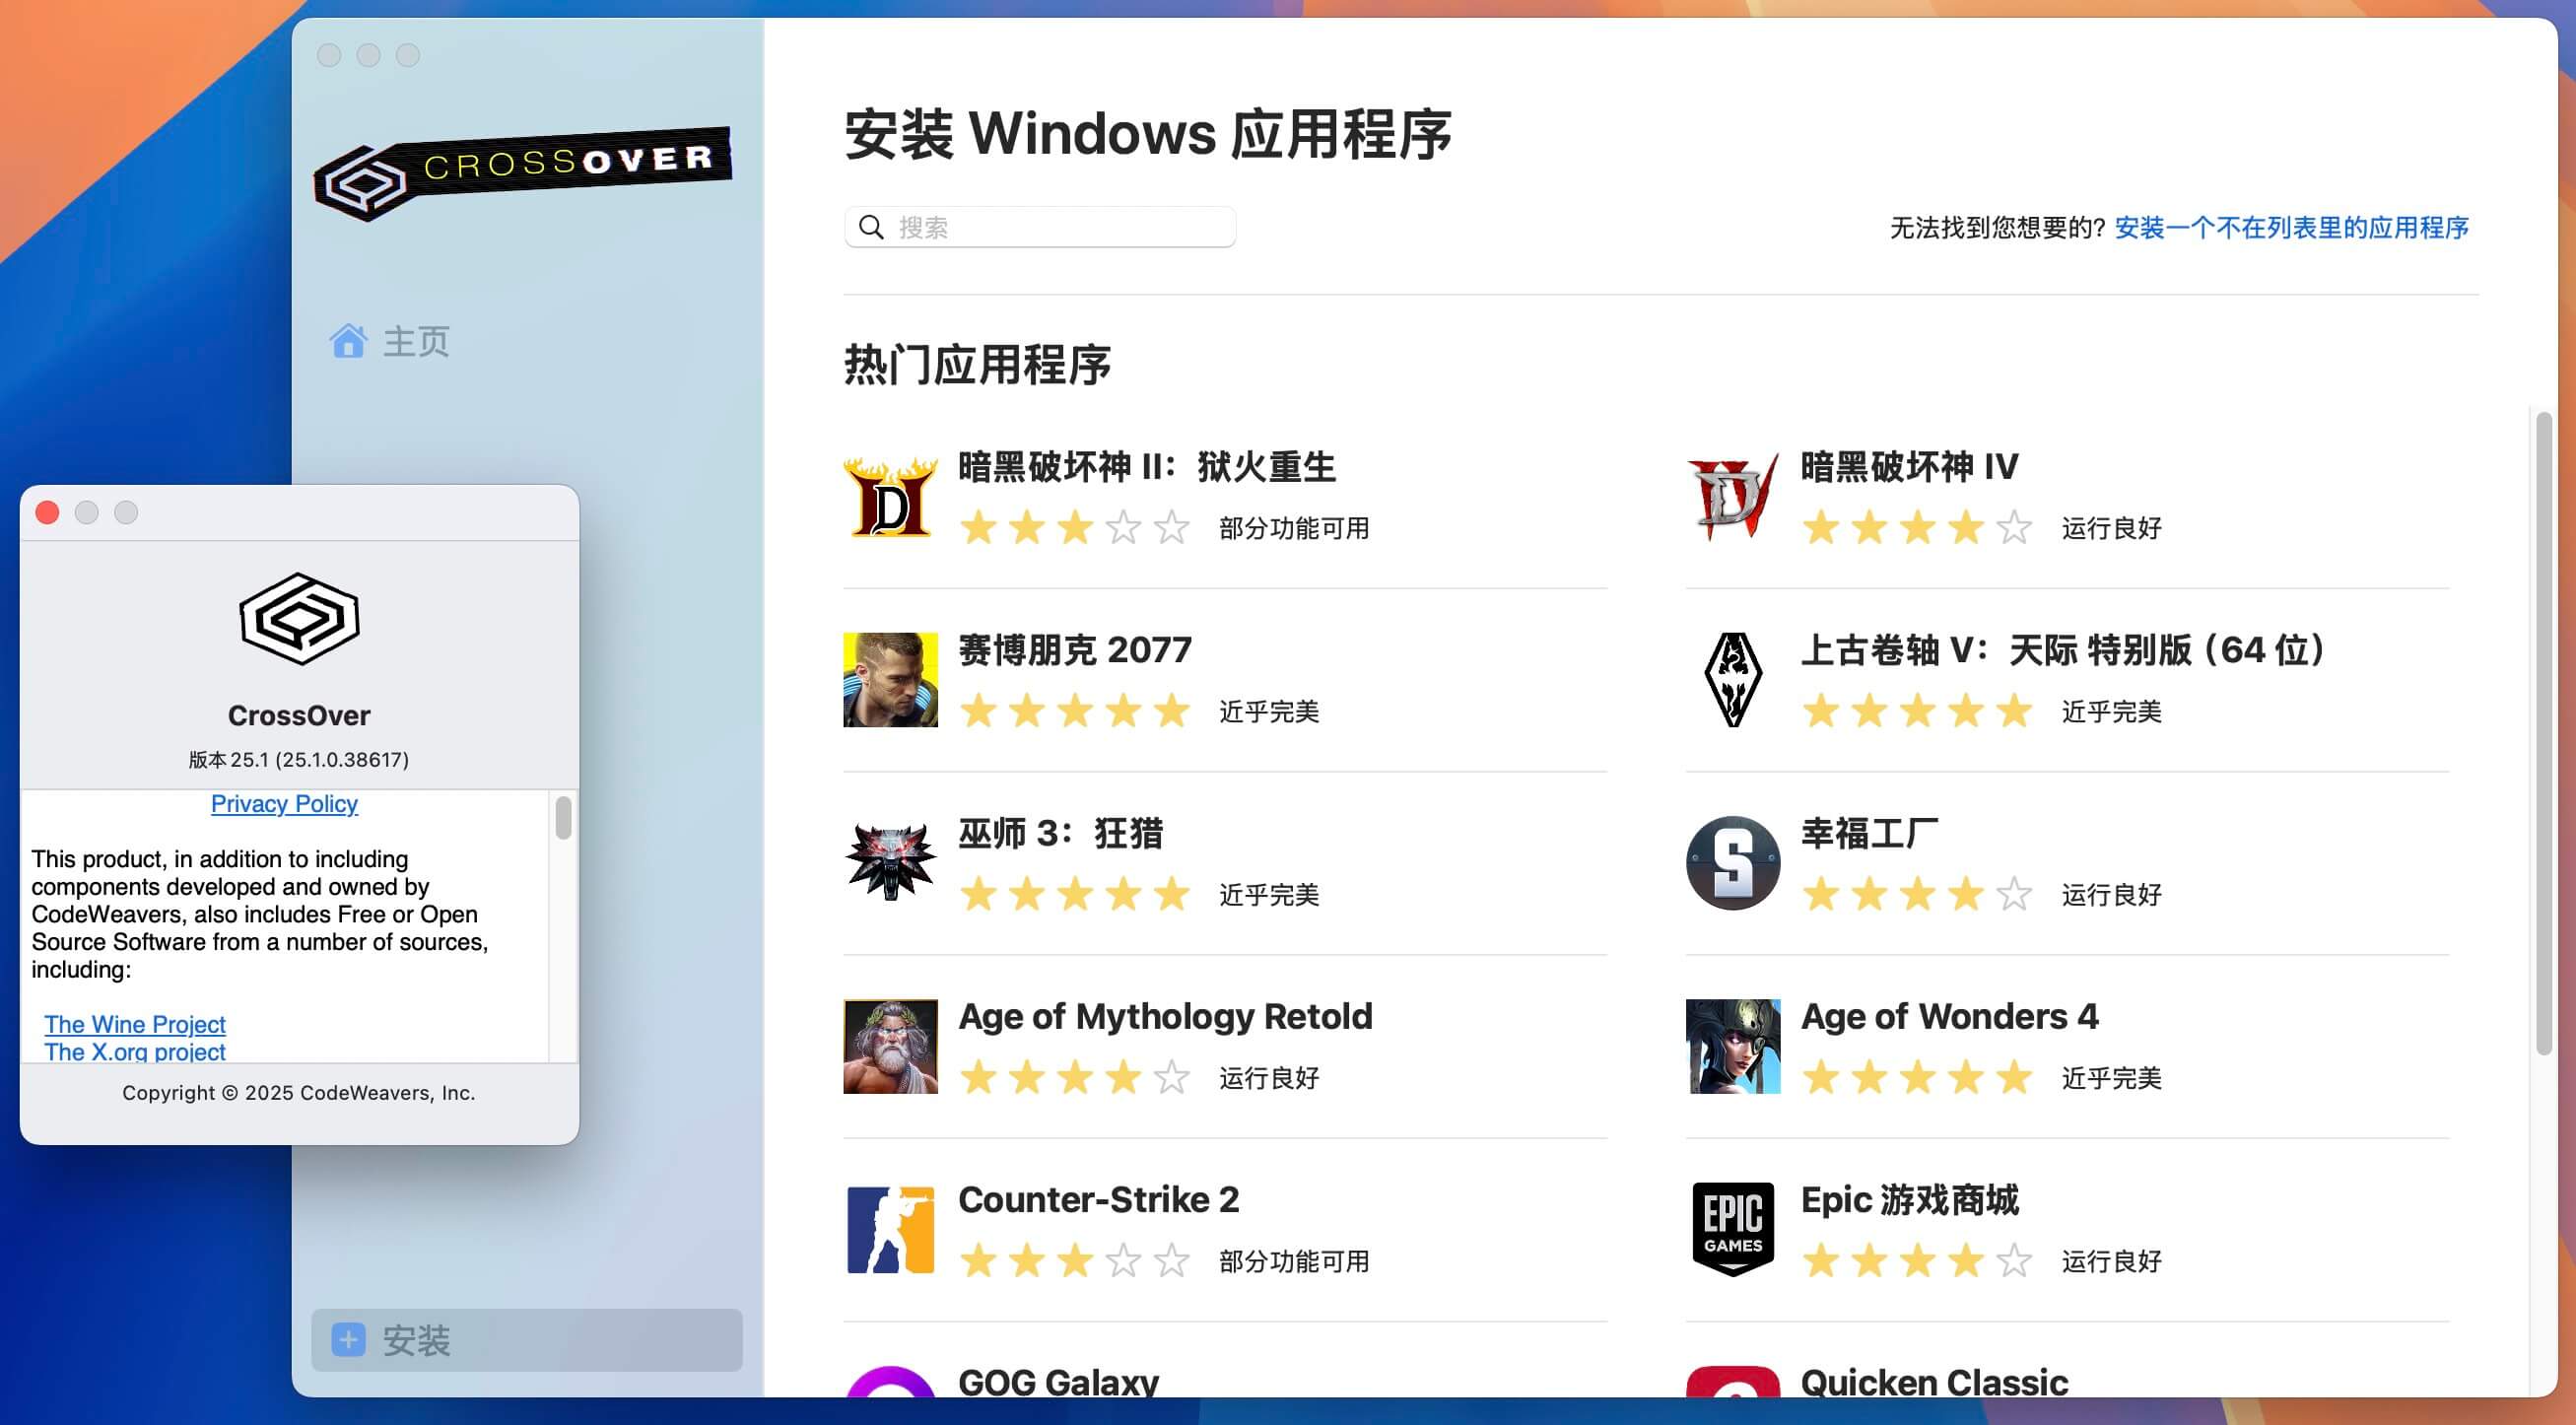Click the About dialog text scrollbar

pos(563,817)
